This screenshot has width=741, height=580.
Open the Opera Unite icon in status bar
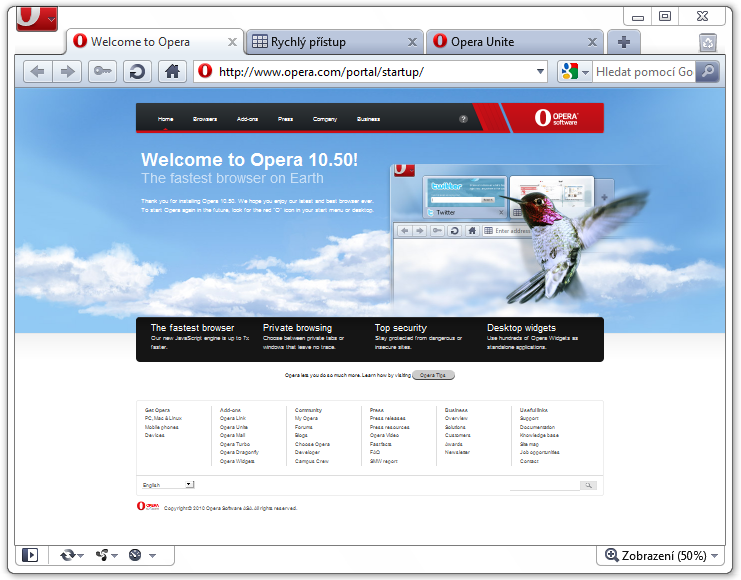(102, 555)
